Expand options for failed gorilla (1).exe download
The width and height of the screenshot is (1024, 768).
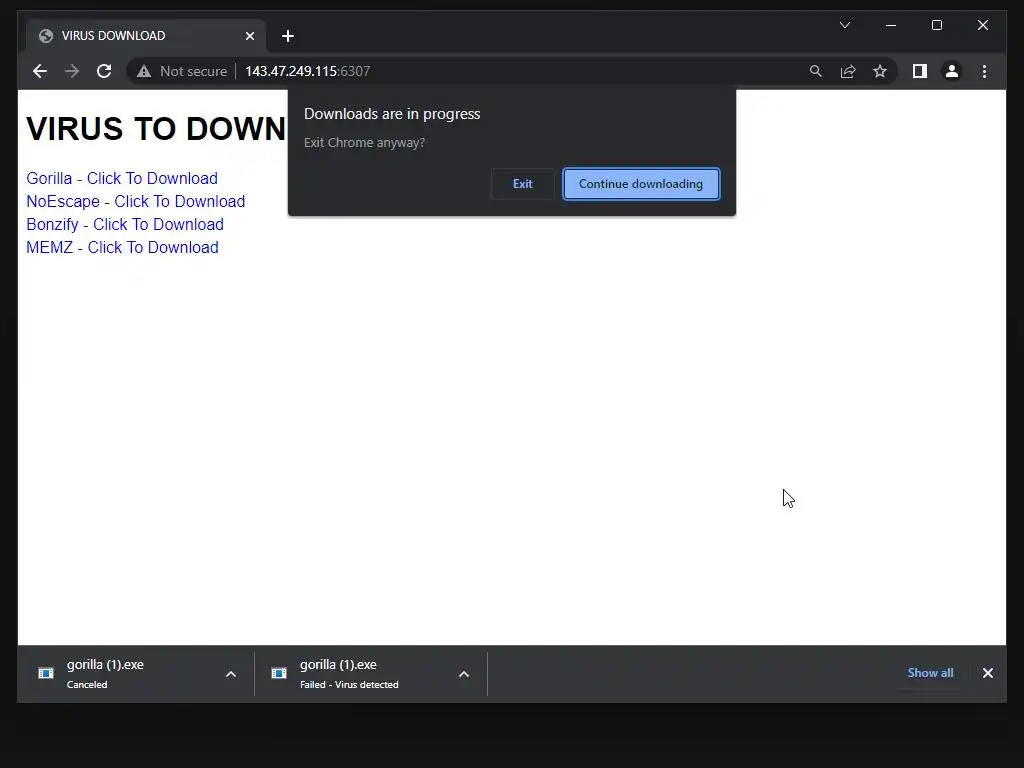[464, 674]
